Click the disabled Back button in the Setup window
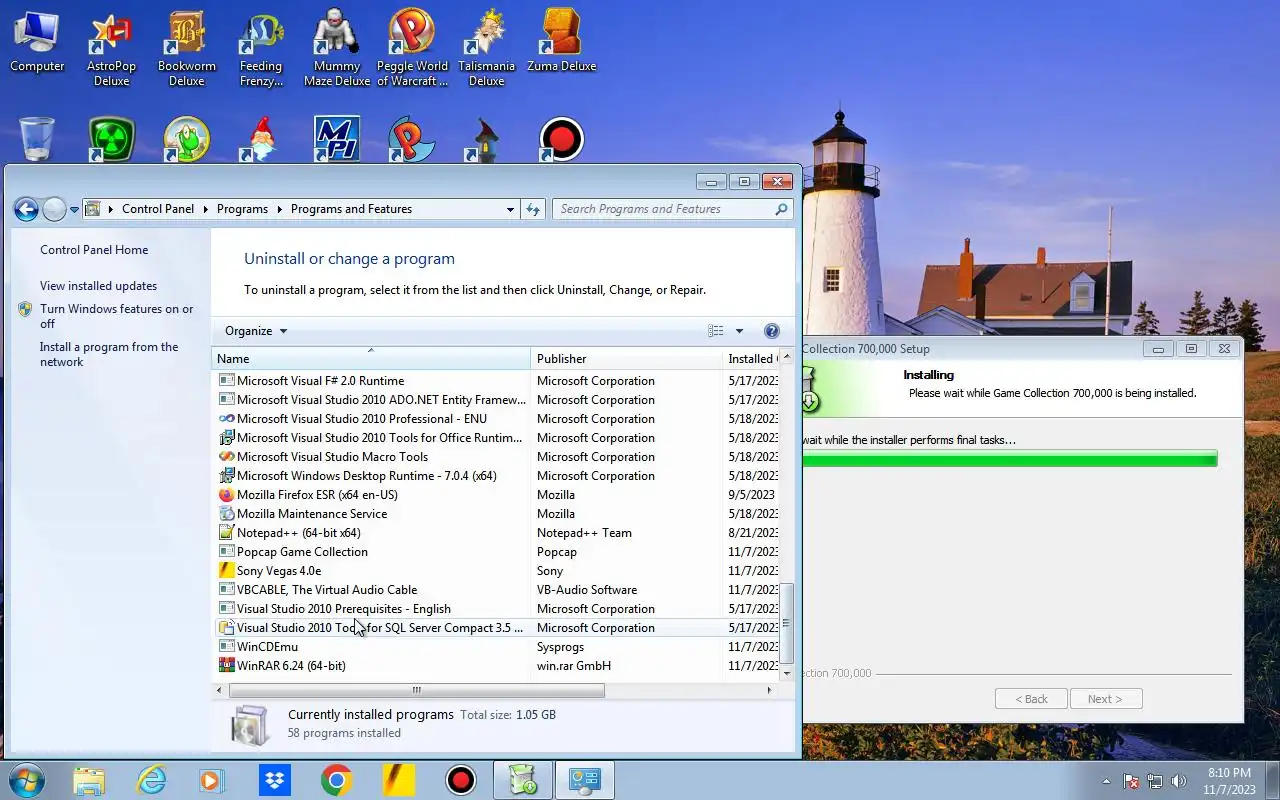 [x=1031, y=699]
